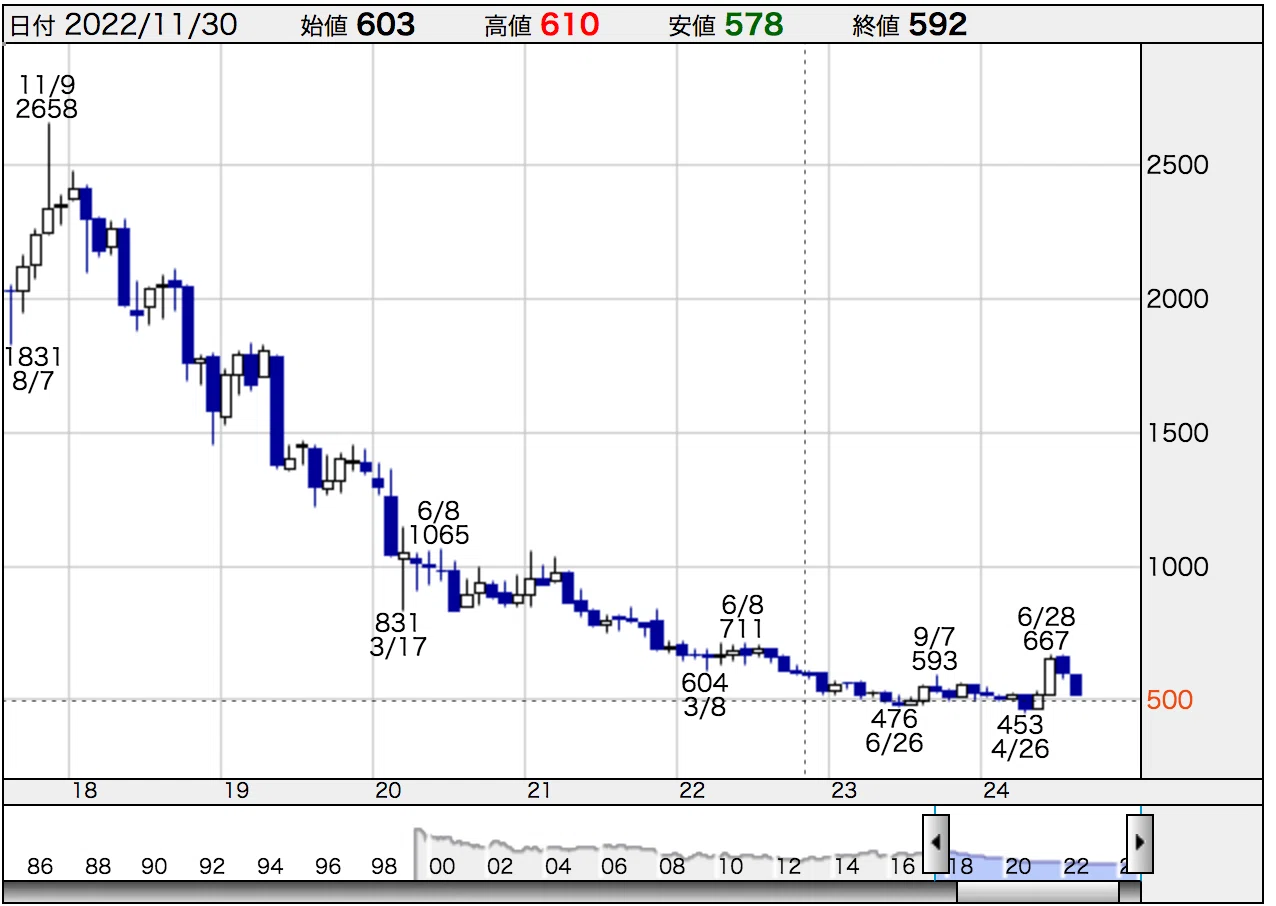Click the year 21 label on the time axis

541,791
